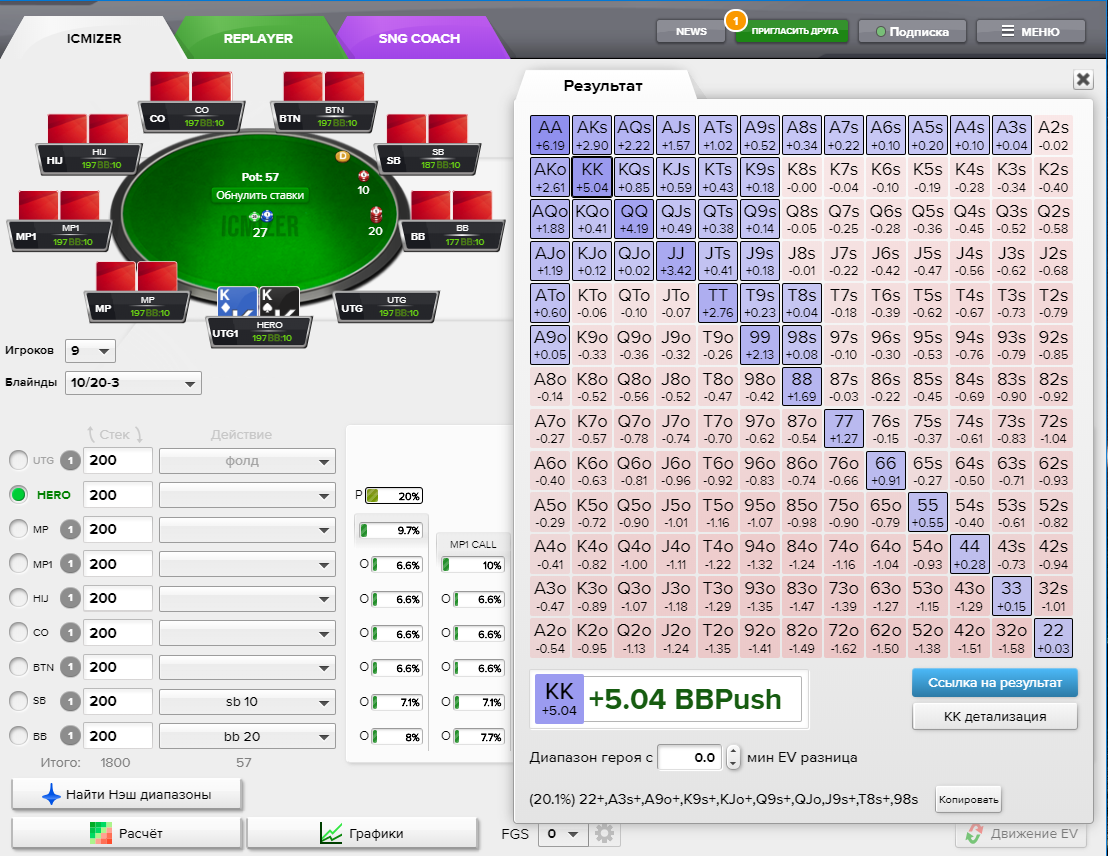
Task: Click the BTN player's face-down cards
Action: (x=324, y=86)
